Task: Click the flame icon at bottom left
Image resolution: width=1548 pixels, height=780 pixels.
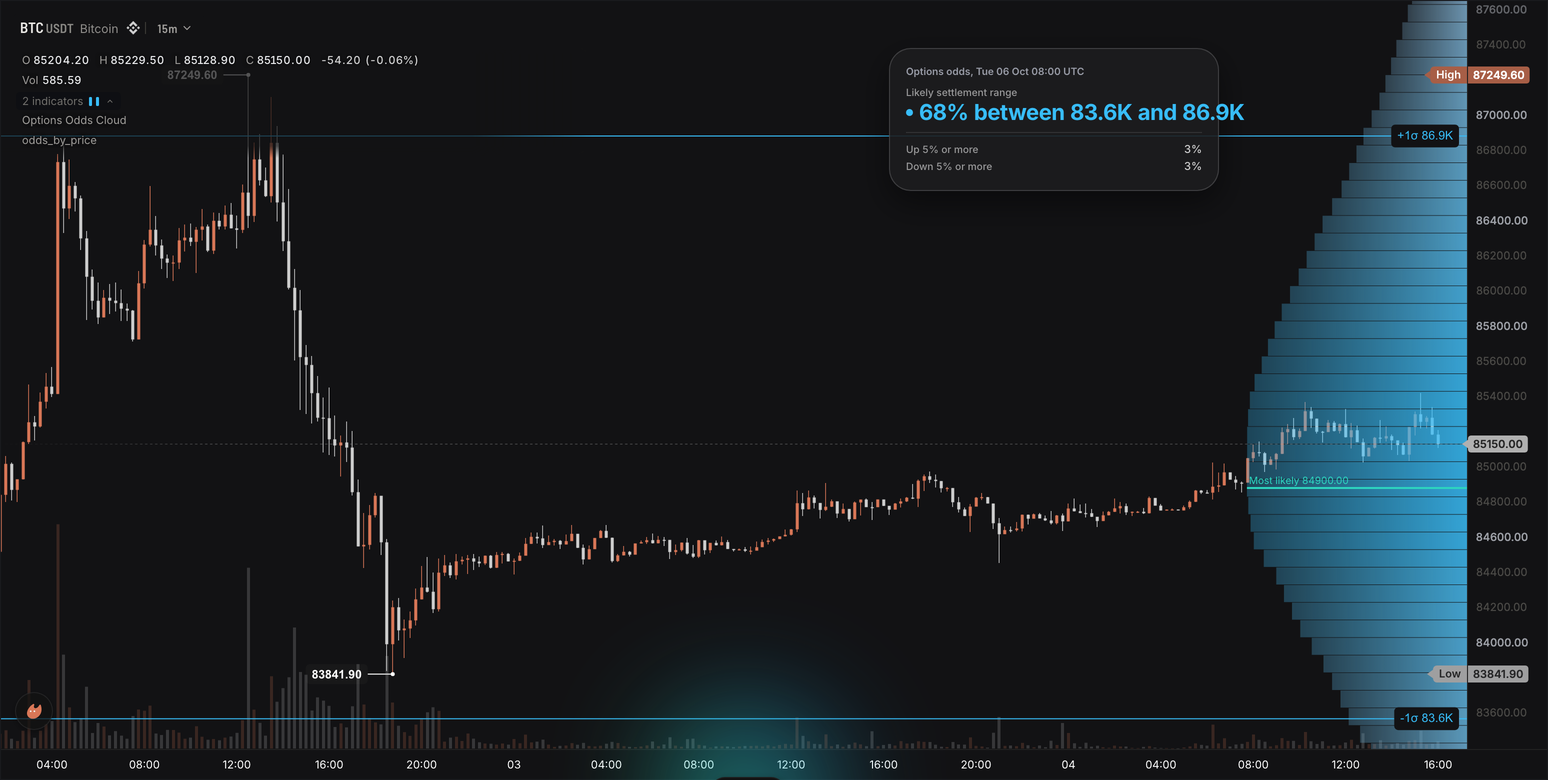Action: [34, 711]
